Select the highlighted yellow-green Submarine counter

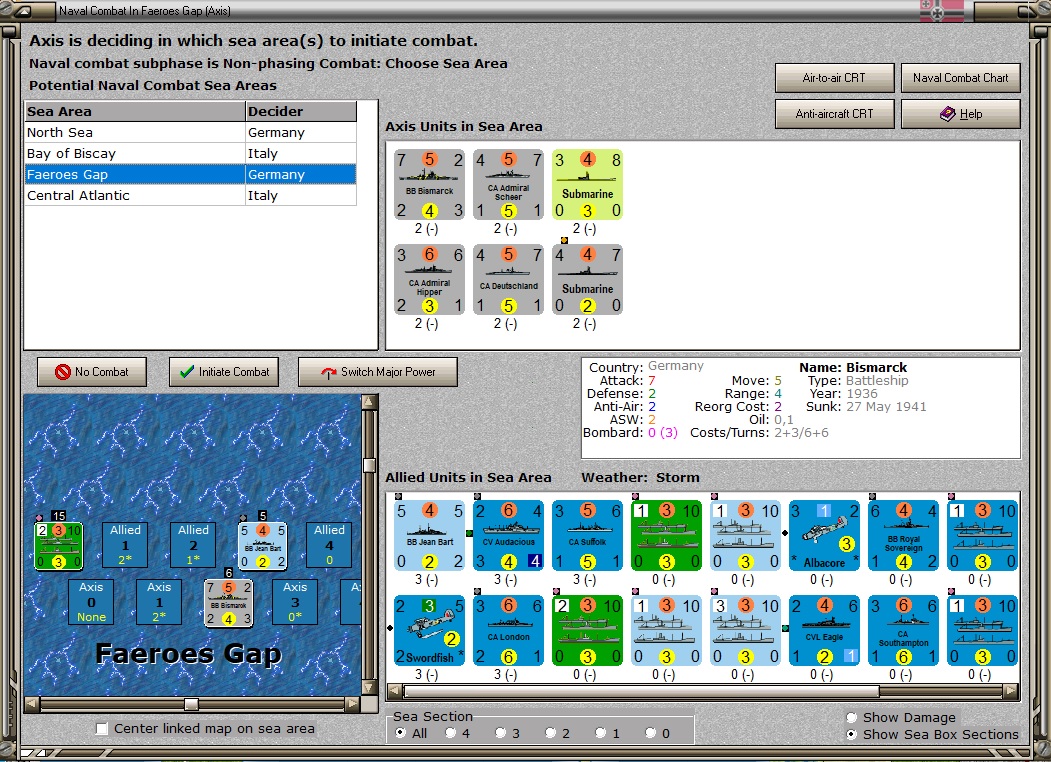[x=587, y=185]
